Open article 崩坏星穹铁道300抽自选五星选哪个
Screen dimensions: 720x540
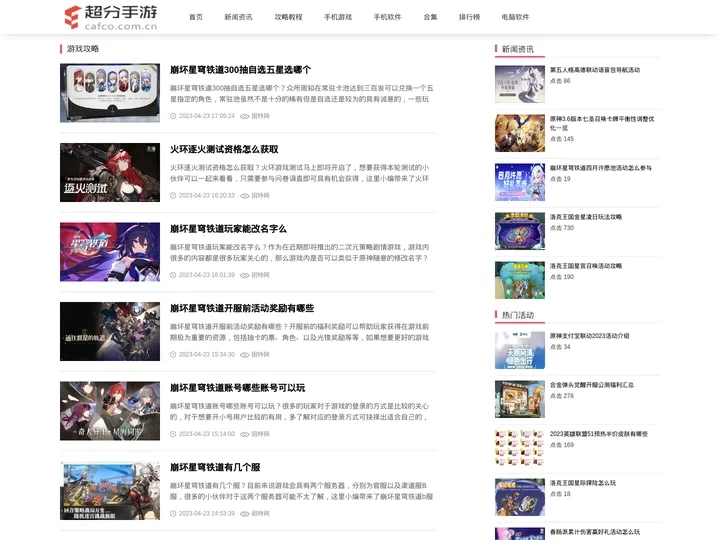pyautogui.click(x=240, y=70)
